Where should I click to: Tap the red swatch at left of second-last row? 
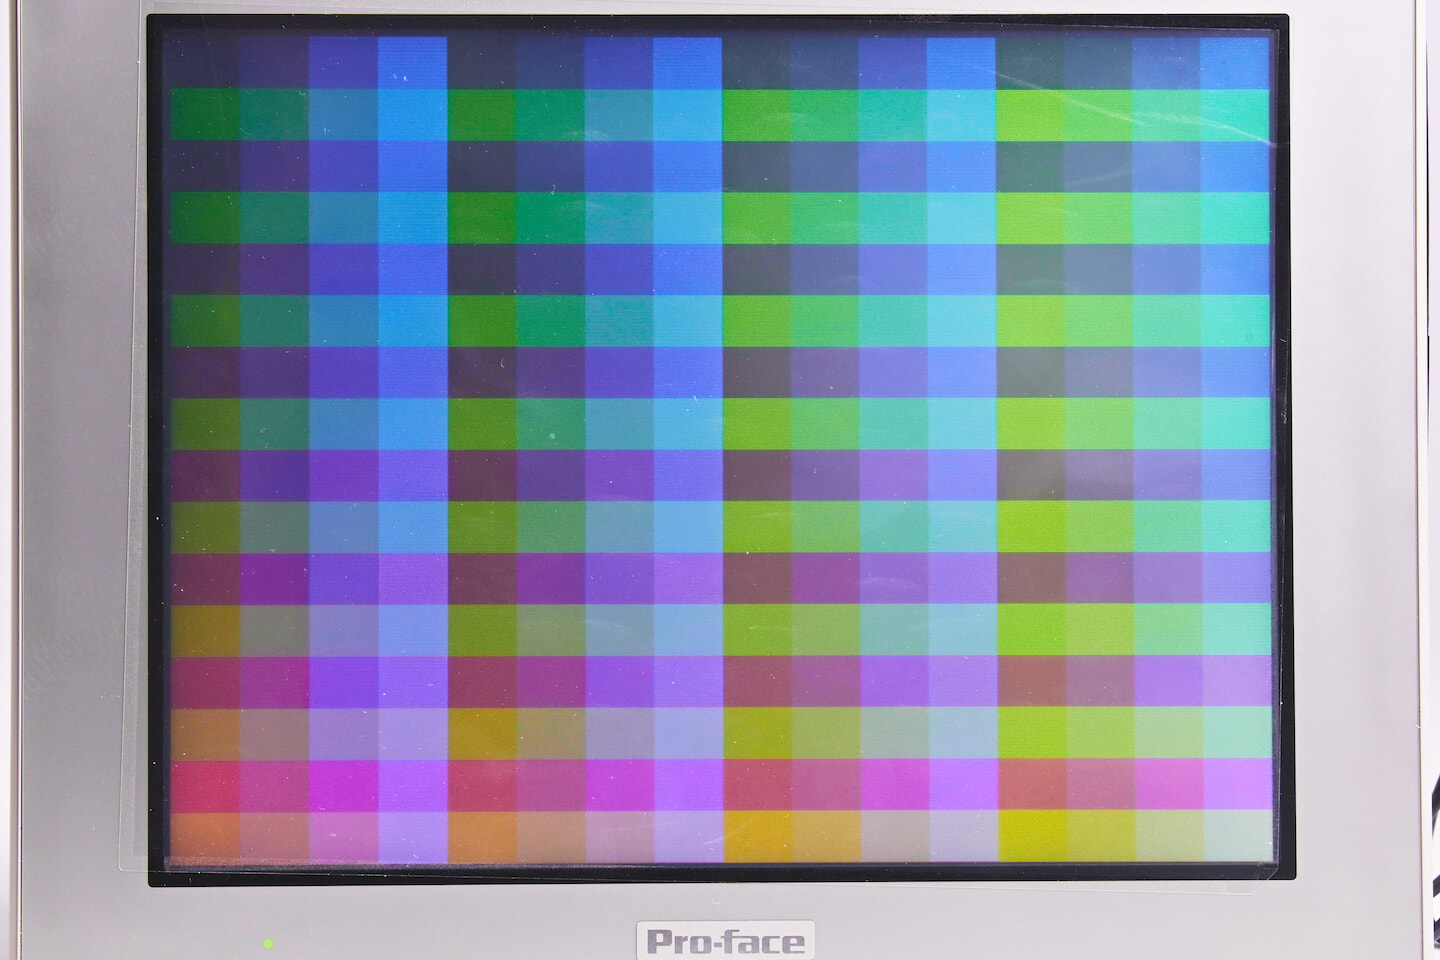click(x=205, y=785)
